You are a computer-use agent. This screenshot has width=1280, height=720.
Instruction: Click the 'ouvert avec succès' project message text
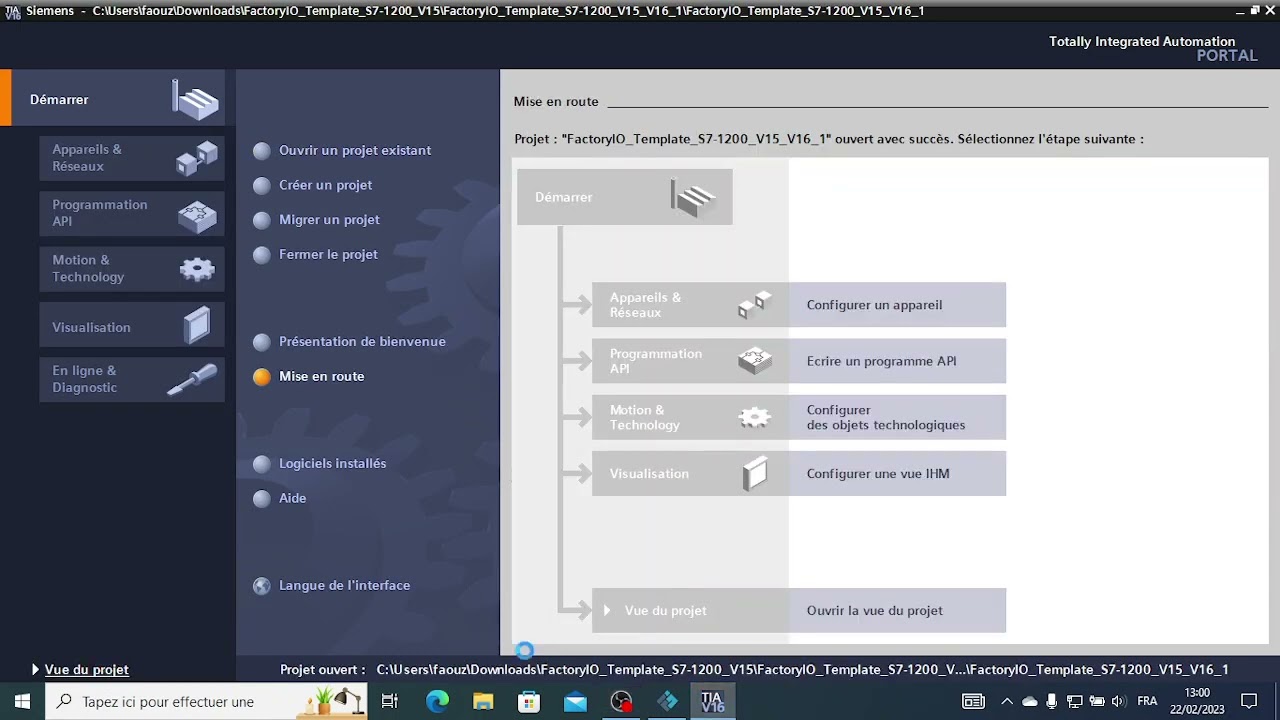(829, 139)
